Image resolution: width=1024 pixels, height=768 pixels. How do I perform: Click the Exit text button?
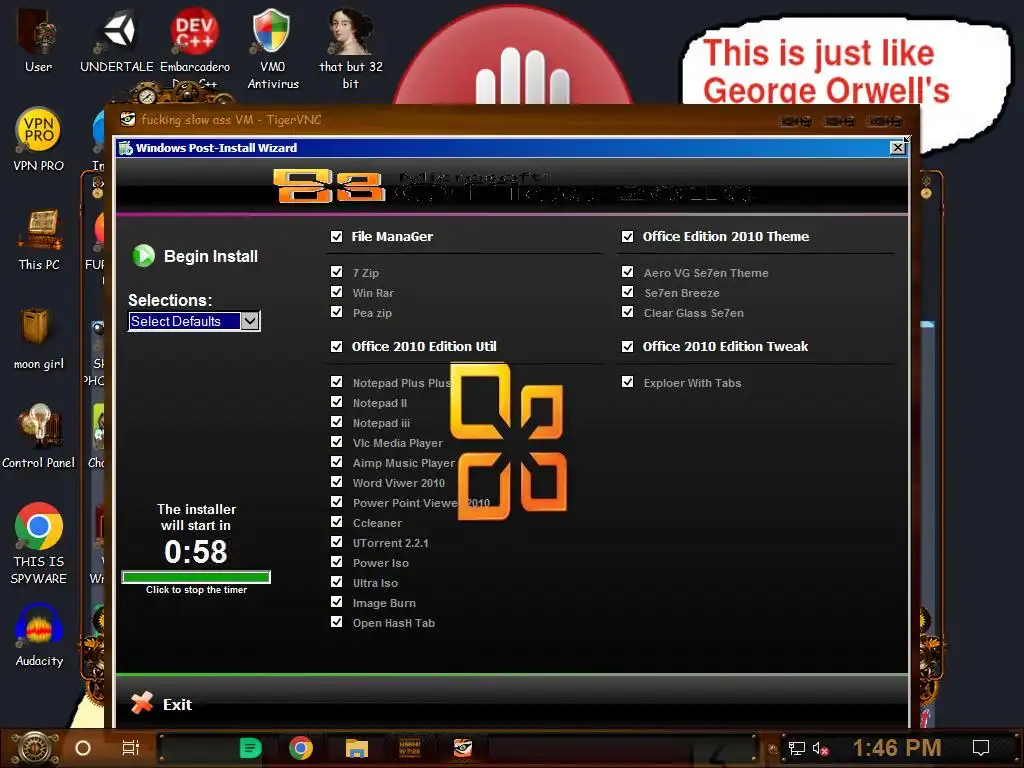coord(177,704)
